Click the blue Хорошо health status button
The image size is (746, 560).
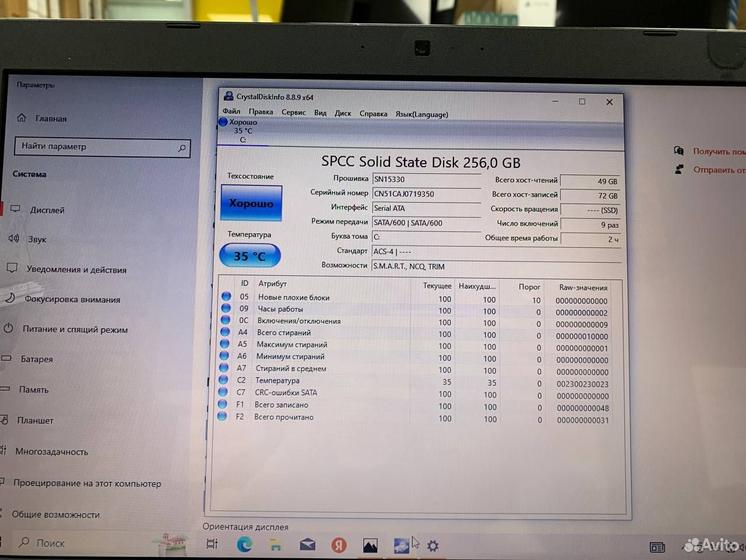coord(251,203)
